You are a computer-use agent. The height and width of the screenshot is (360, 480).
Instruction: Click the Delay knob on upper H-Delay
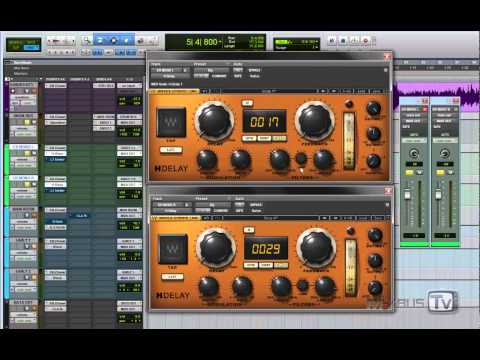[214, 121]
